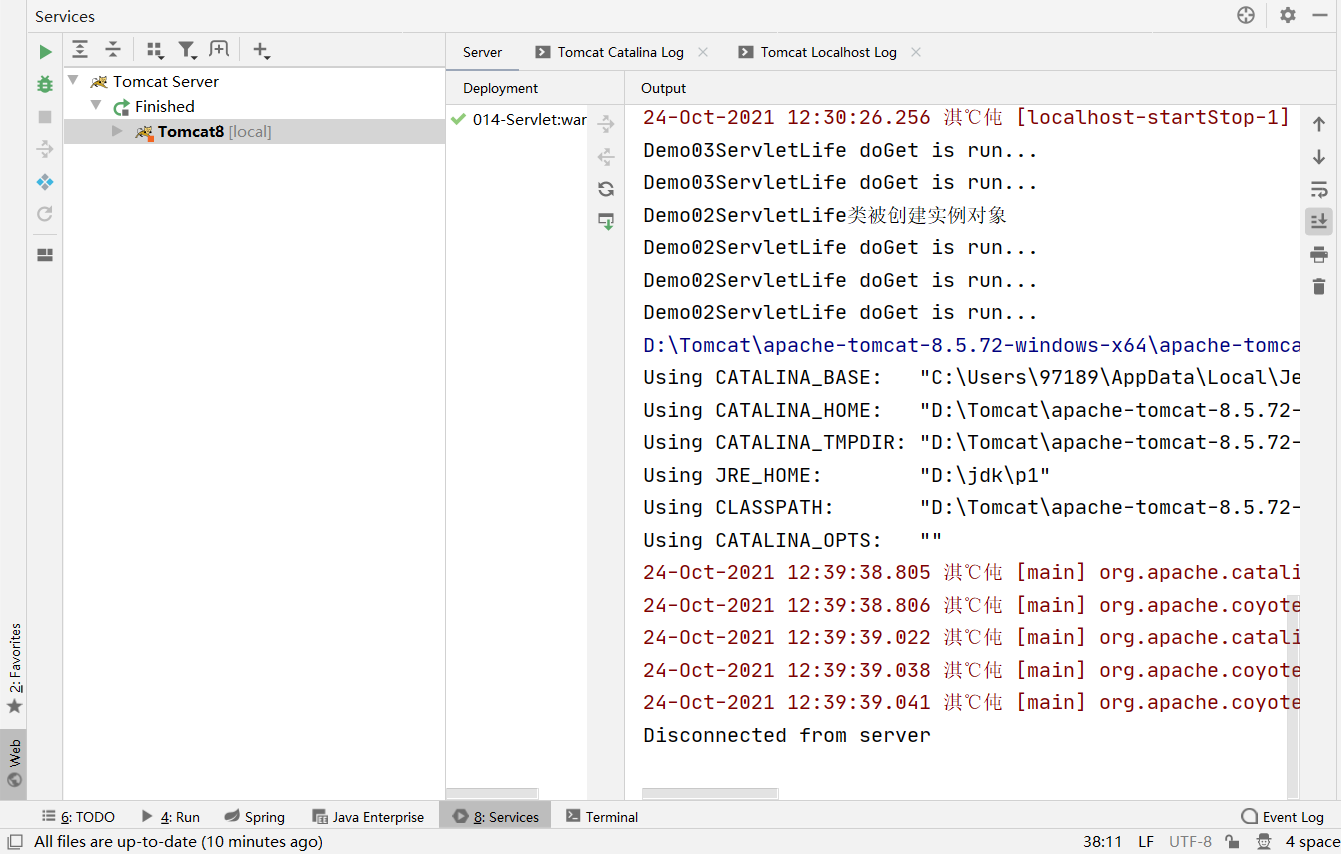Click the inspector icon in status bar
1341x854 pixels.
[1264, 842]
